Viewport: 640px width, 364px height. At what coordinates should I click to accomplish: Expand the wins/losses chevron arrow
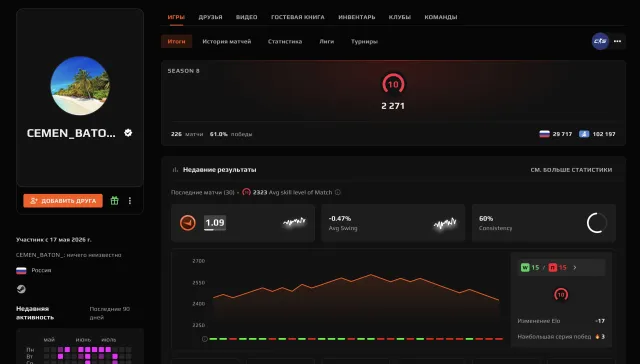(575, 268)
